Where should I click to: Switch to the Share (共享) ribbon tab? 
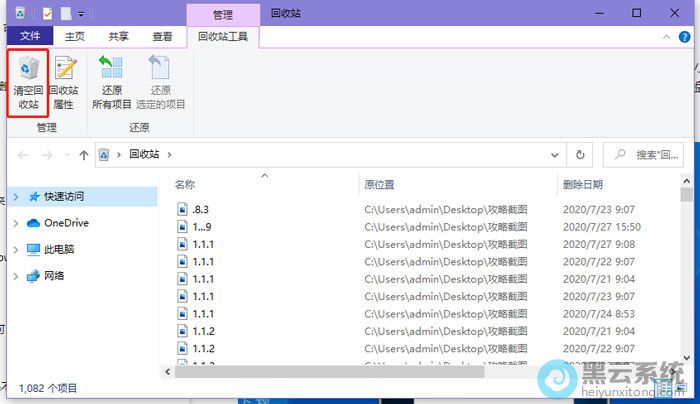point(118,37)
